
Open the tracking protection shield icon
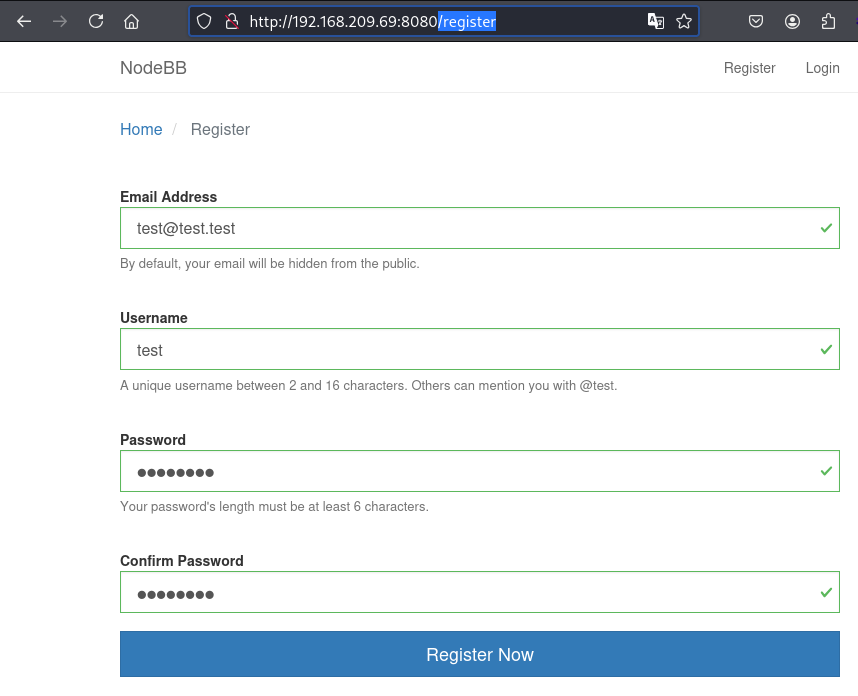pyautogui.click(x=204, y=21)
